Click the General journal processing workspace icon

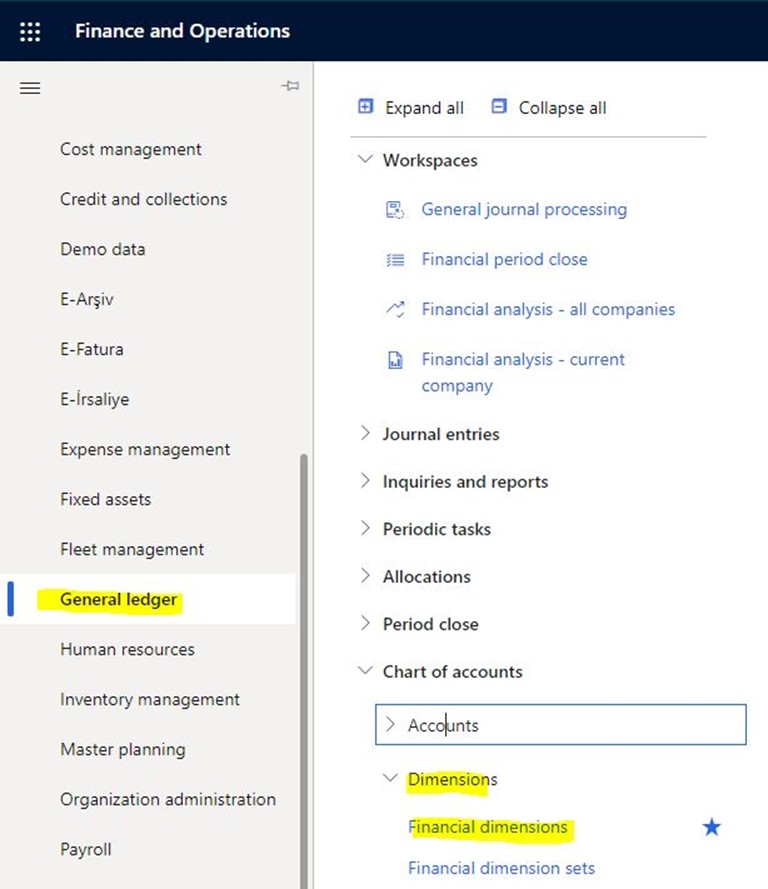click(x=395, y=209)
